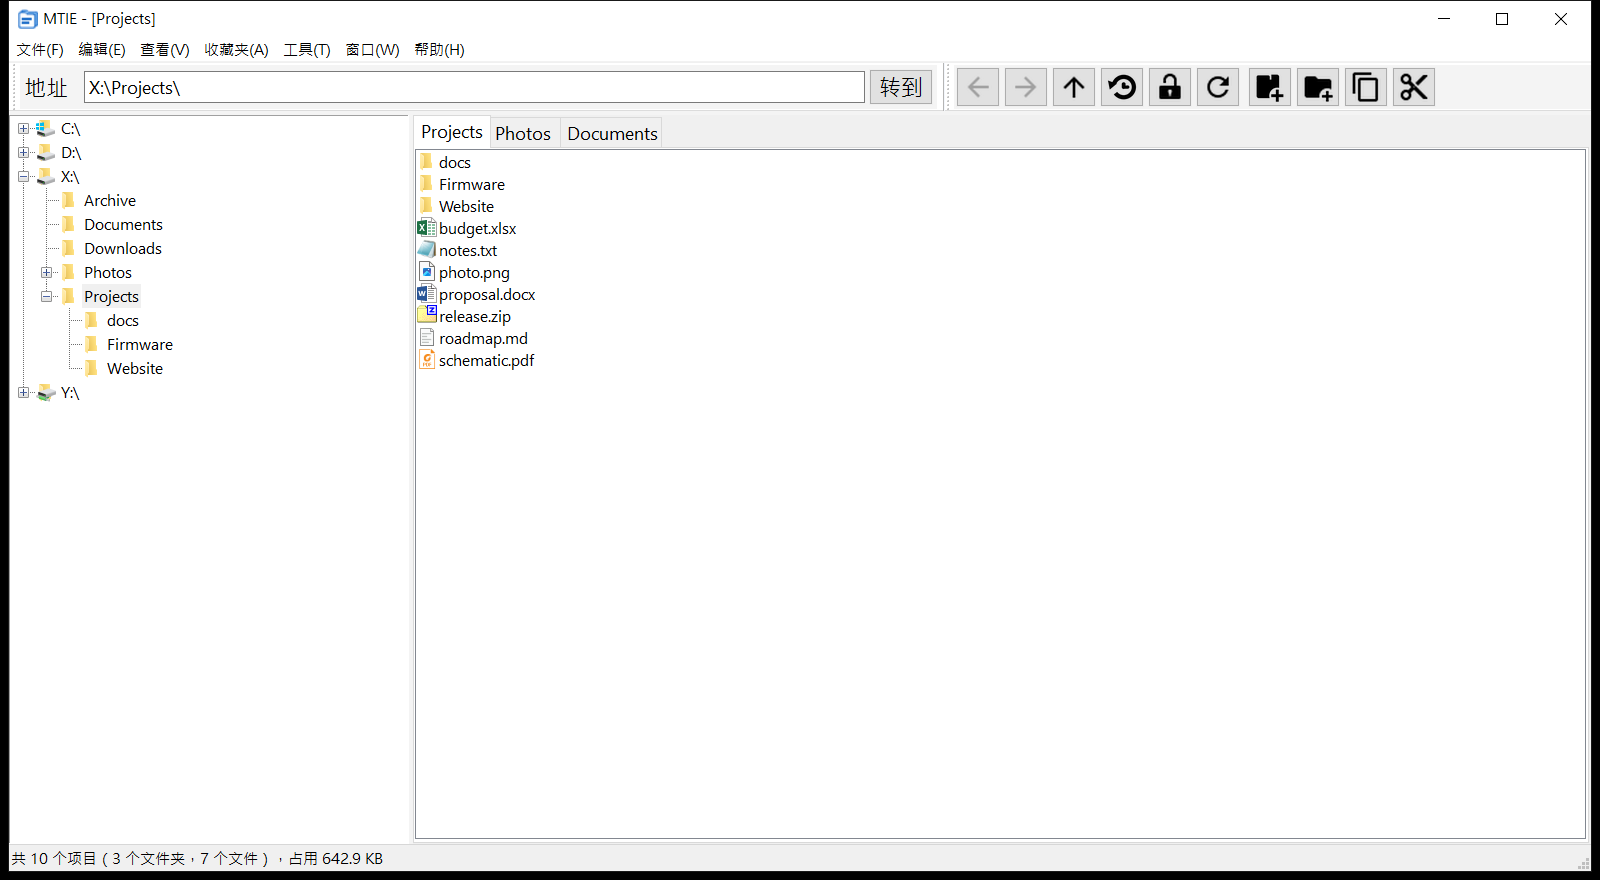This screenshot has width=1600, height=880.
Task: Create a new folder with toolbar icon
Action: coord(1318,87)
